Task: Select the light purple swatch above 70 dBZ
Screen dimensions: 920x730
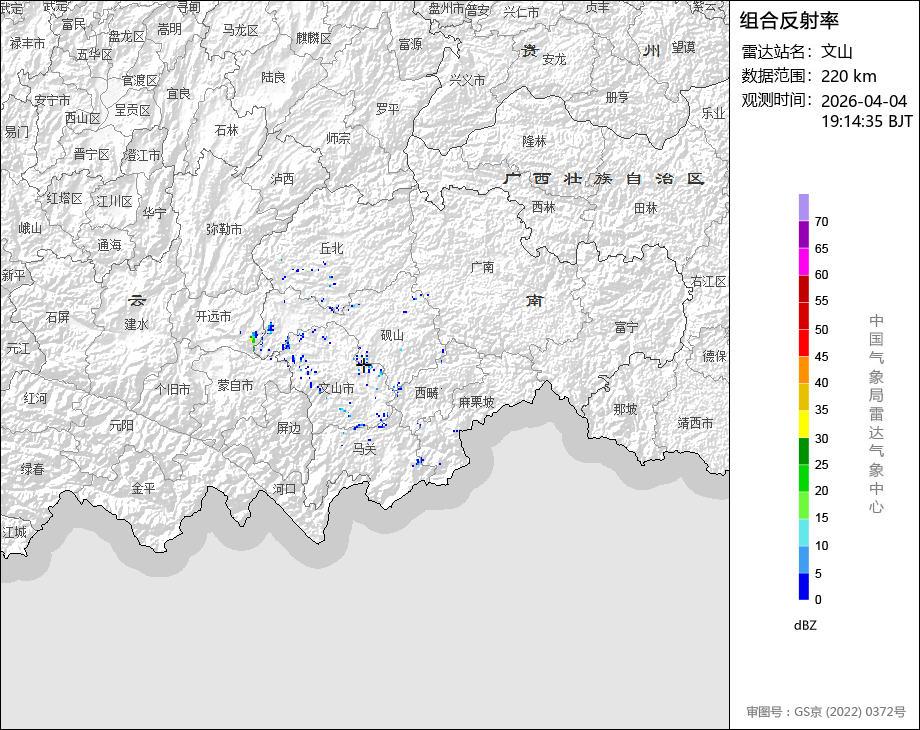Action: (803, 207)
